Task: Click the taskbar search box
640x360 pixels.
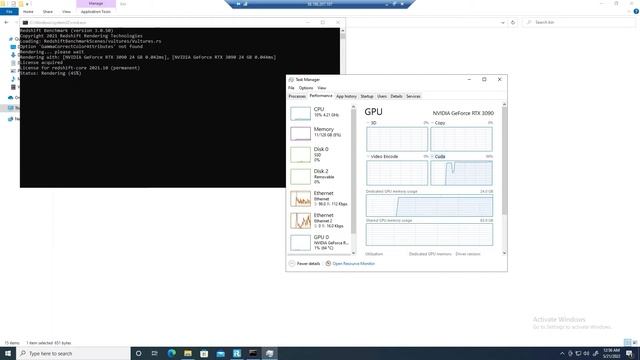Action: pos(73,353)
